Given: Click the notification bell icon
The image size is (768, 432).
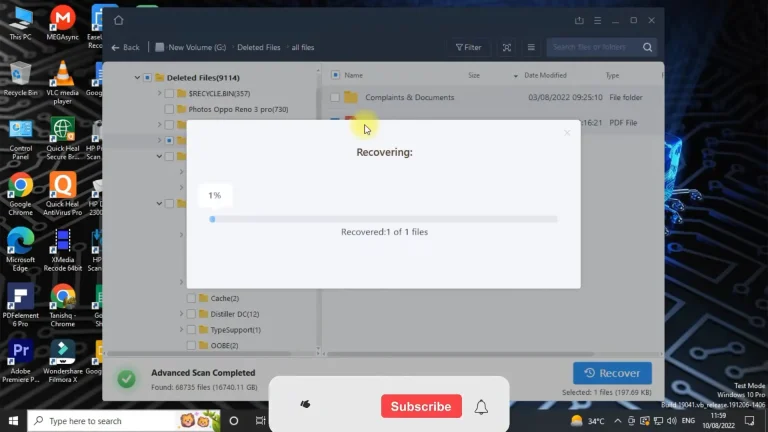Looking at the screenshot, I should 481,407.
